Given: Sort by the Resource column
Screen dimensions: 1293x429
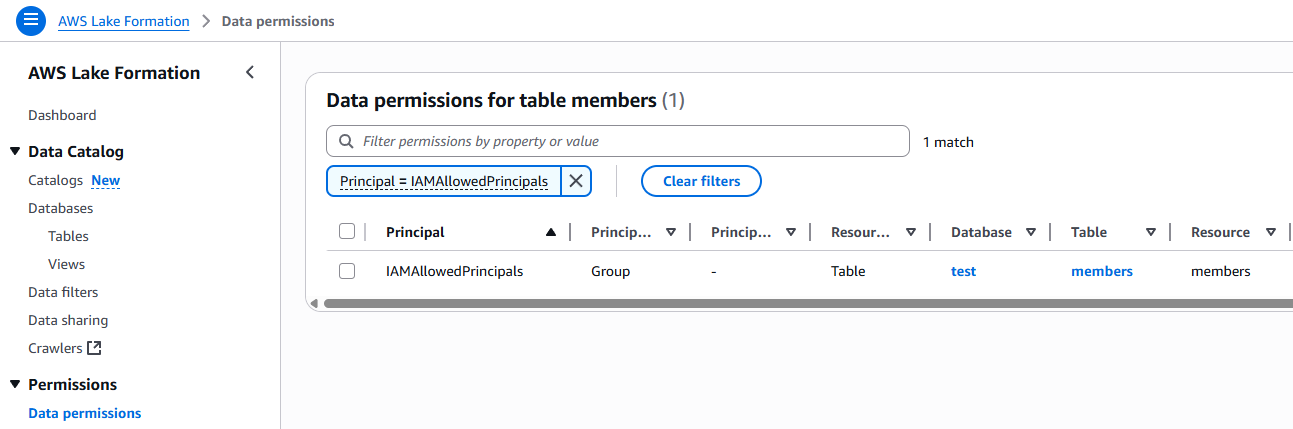Looking at the screenshot, I should tap(1270, 232).
